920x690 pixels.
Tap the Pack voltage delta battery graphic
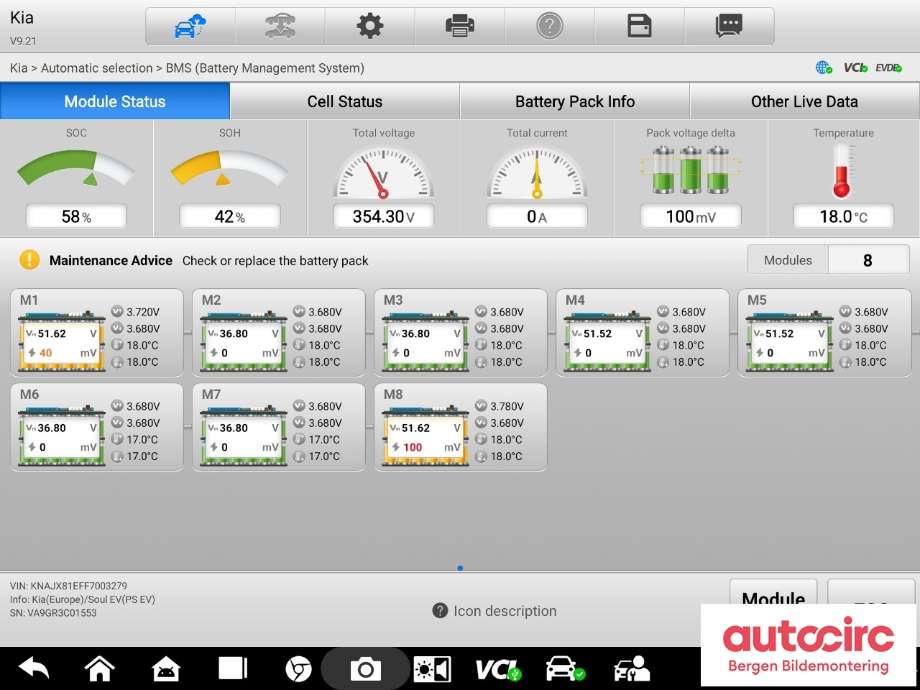(x=691, y=170)
